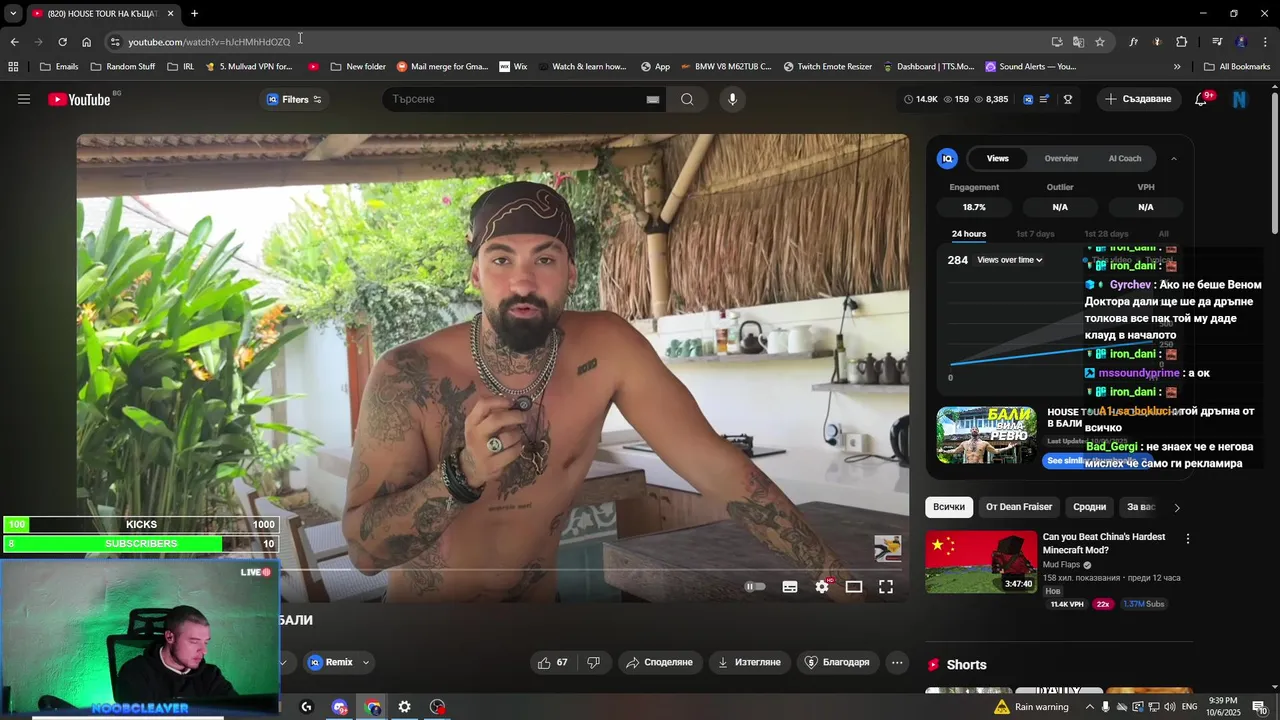Focus the YouTube search field
1280x720 pixels.
click(x=515, y=99)
